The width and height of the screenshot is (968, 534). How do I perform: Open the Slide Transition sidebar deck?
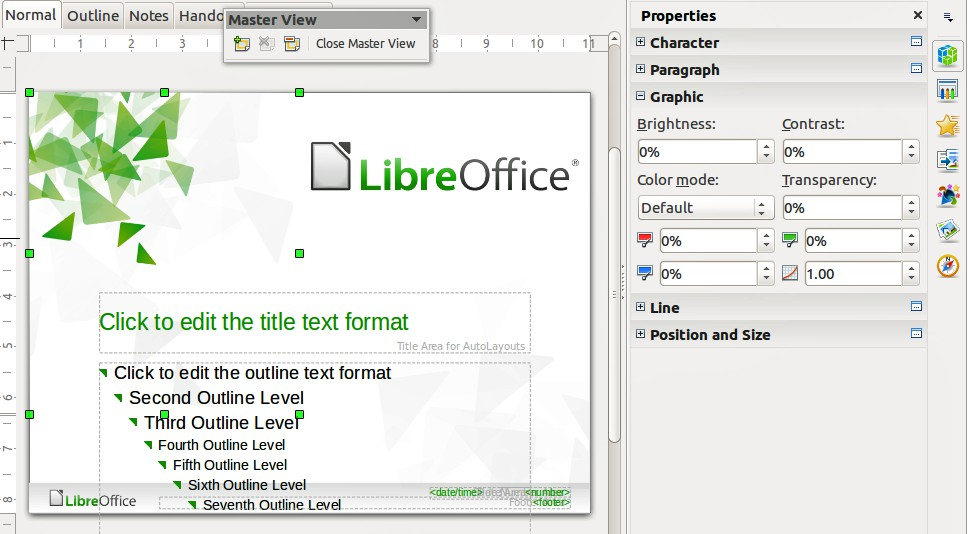tap(947, 160)
